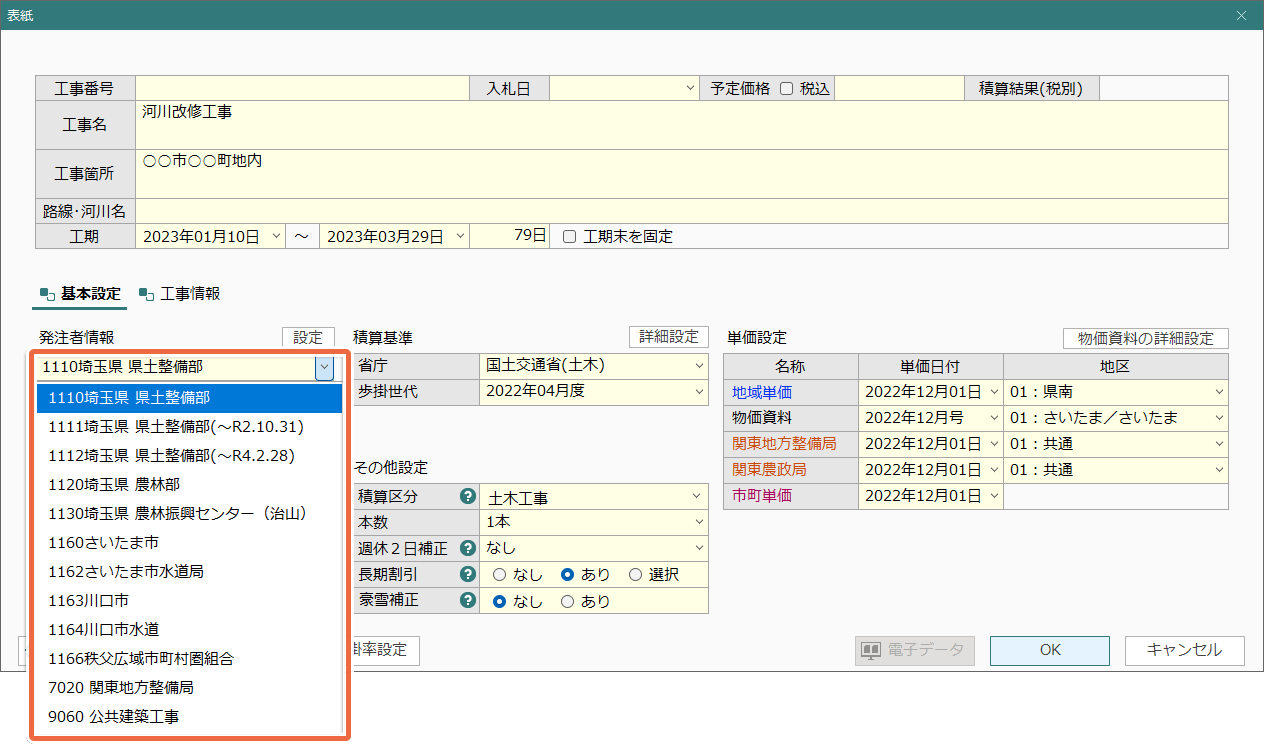Open the 本数 1本 dropdown
This screenshot has height=750, width=1264.
(697, 522)
